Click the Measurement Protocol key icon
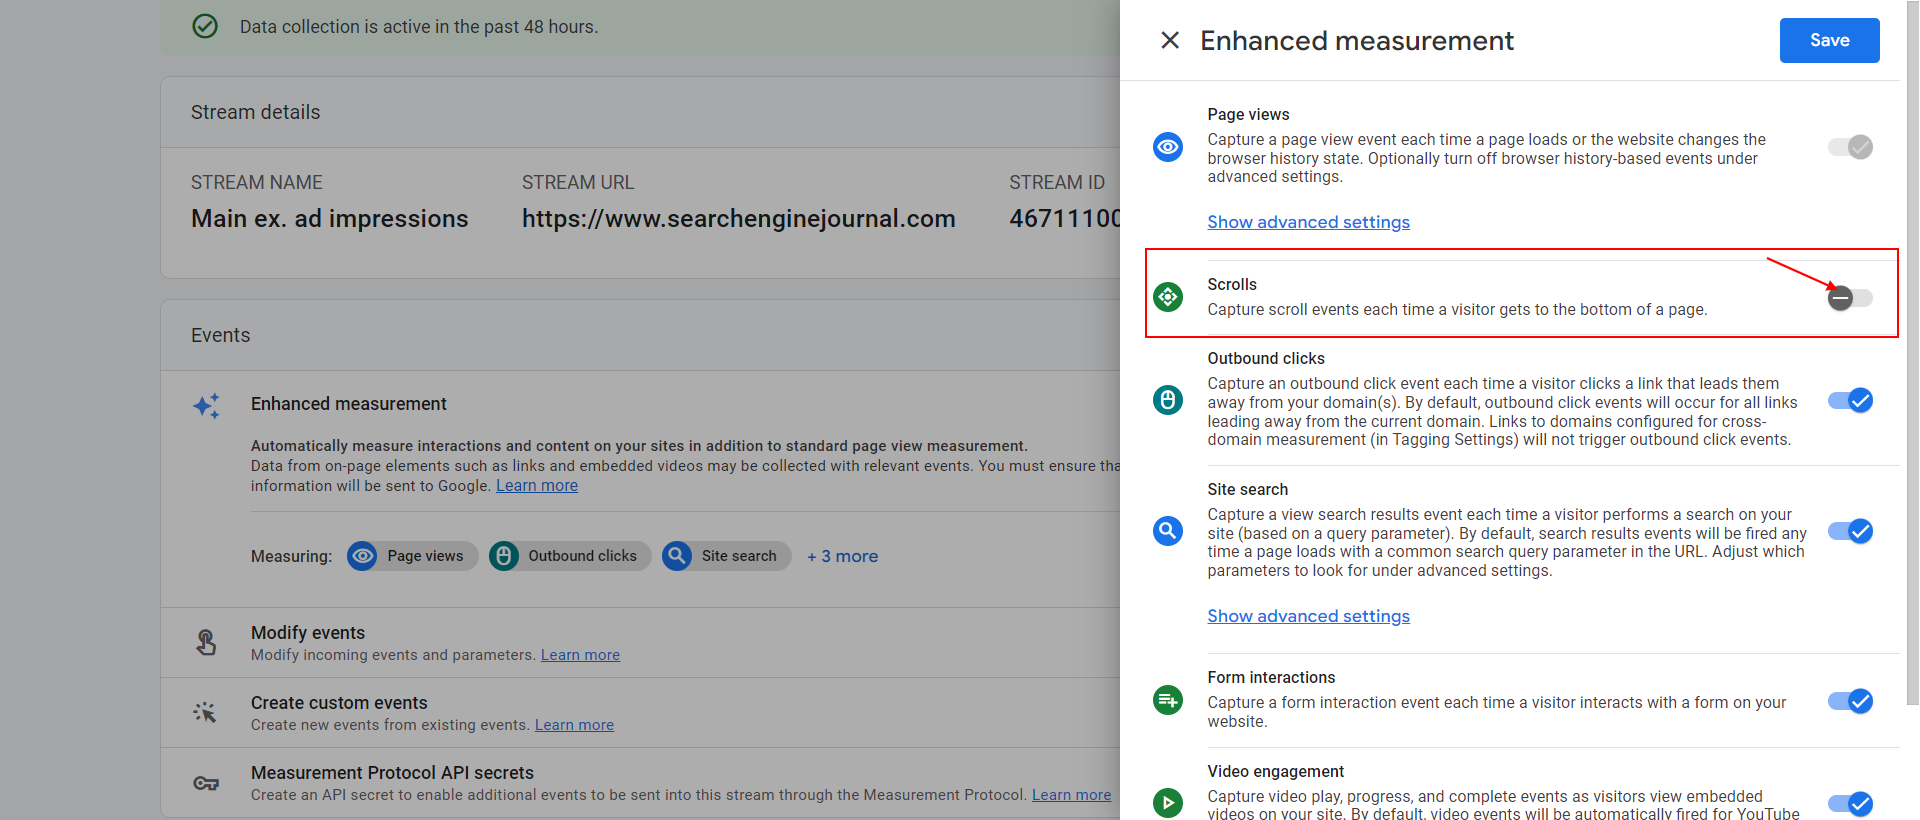 206,783
